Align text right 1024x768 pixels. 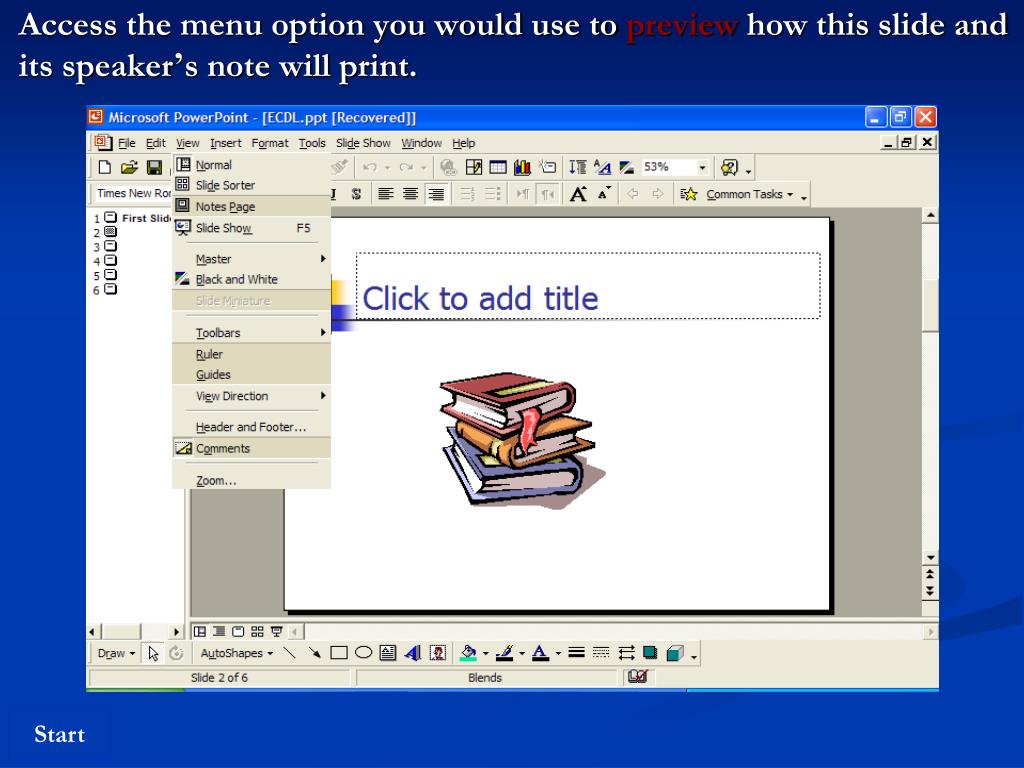coord(436,194)
